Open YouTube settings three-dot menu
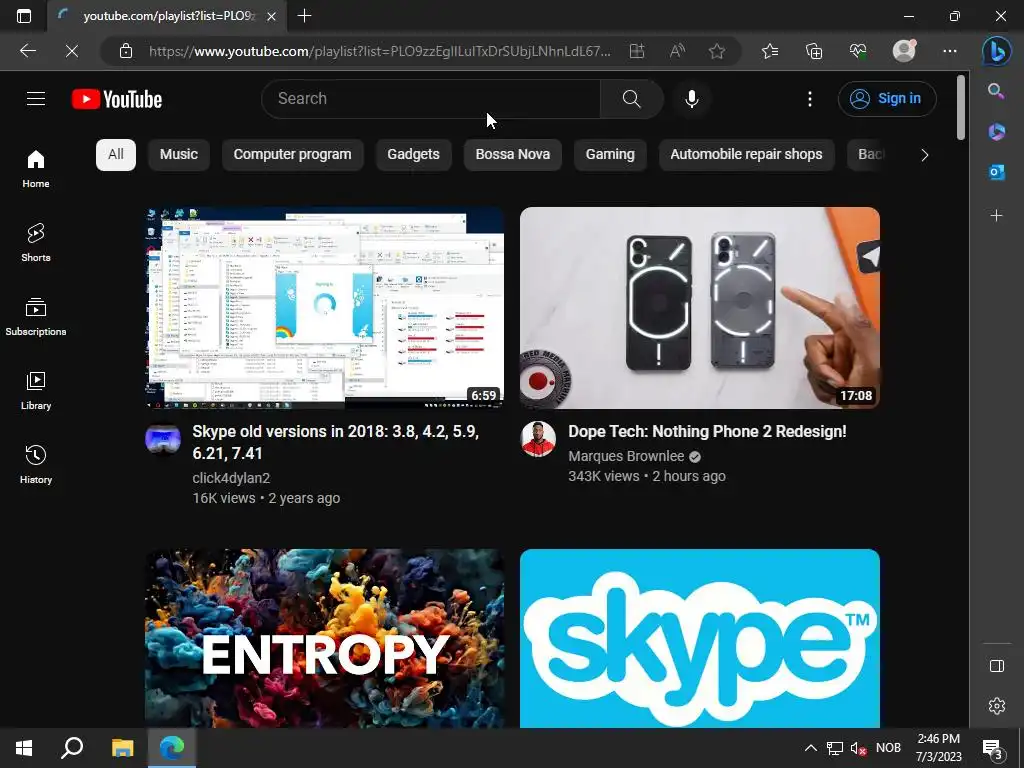This screenshot has height=768, width=1024. 810,99
